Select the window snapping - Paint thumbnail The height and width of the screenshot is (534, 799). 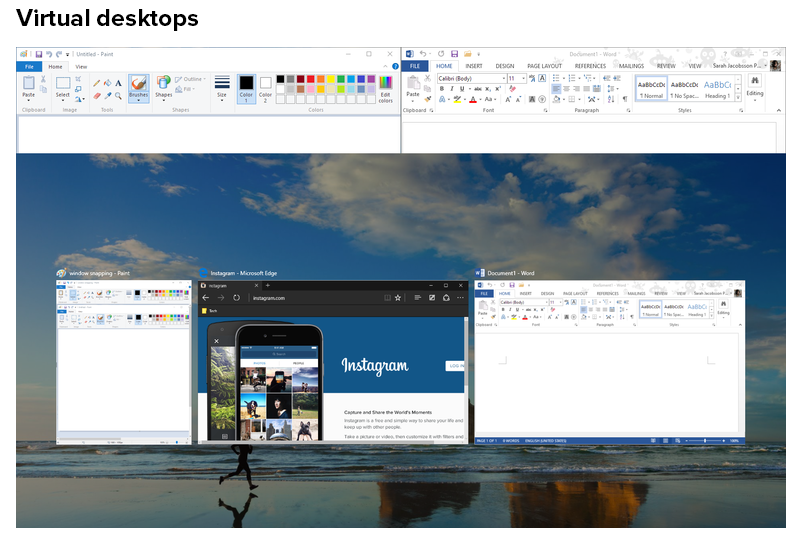pyautogui.click(x=123, y=362)
